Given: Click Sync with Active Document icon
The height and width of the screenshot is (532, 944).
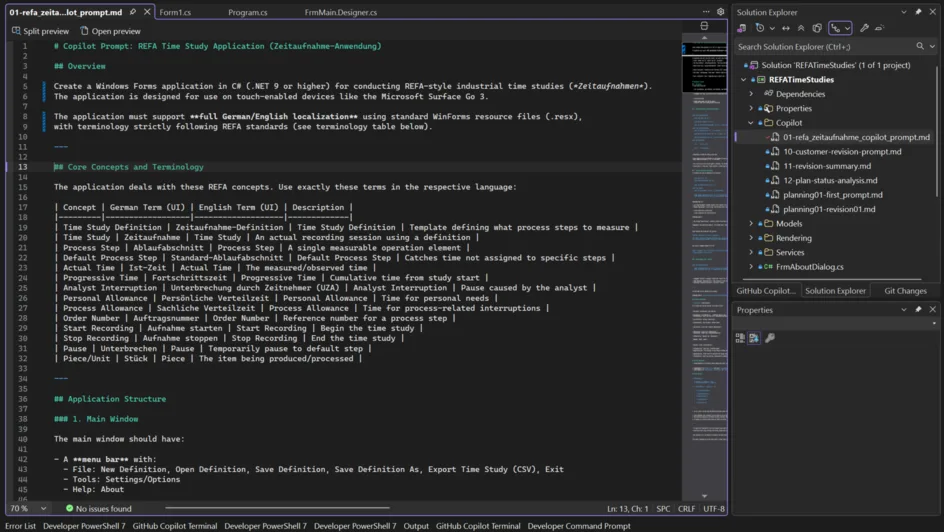Looking at the screenshot, I should [x=786, y=28].
